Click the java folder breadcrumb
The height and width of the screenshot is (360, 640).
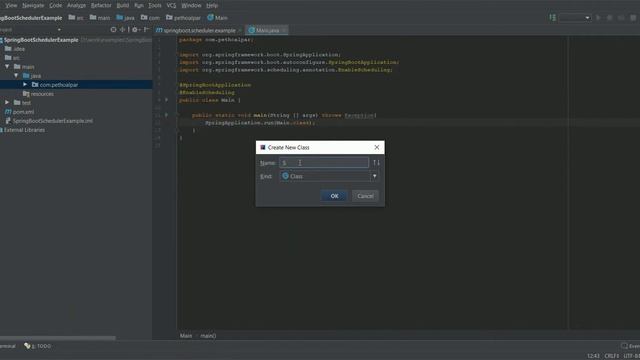(126, 18)
